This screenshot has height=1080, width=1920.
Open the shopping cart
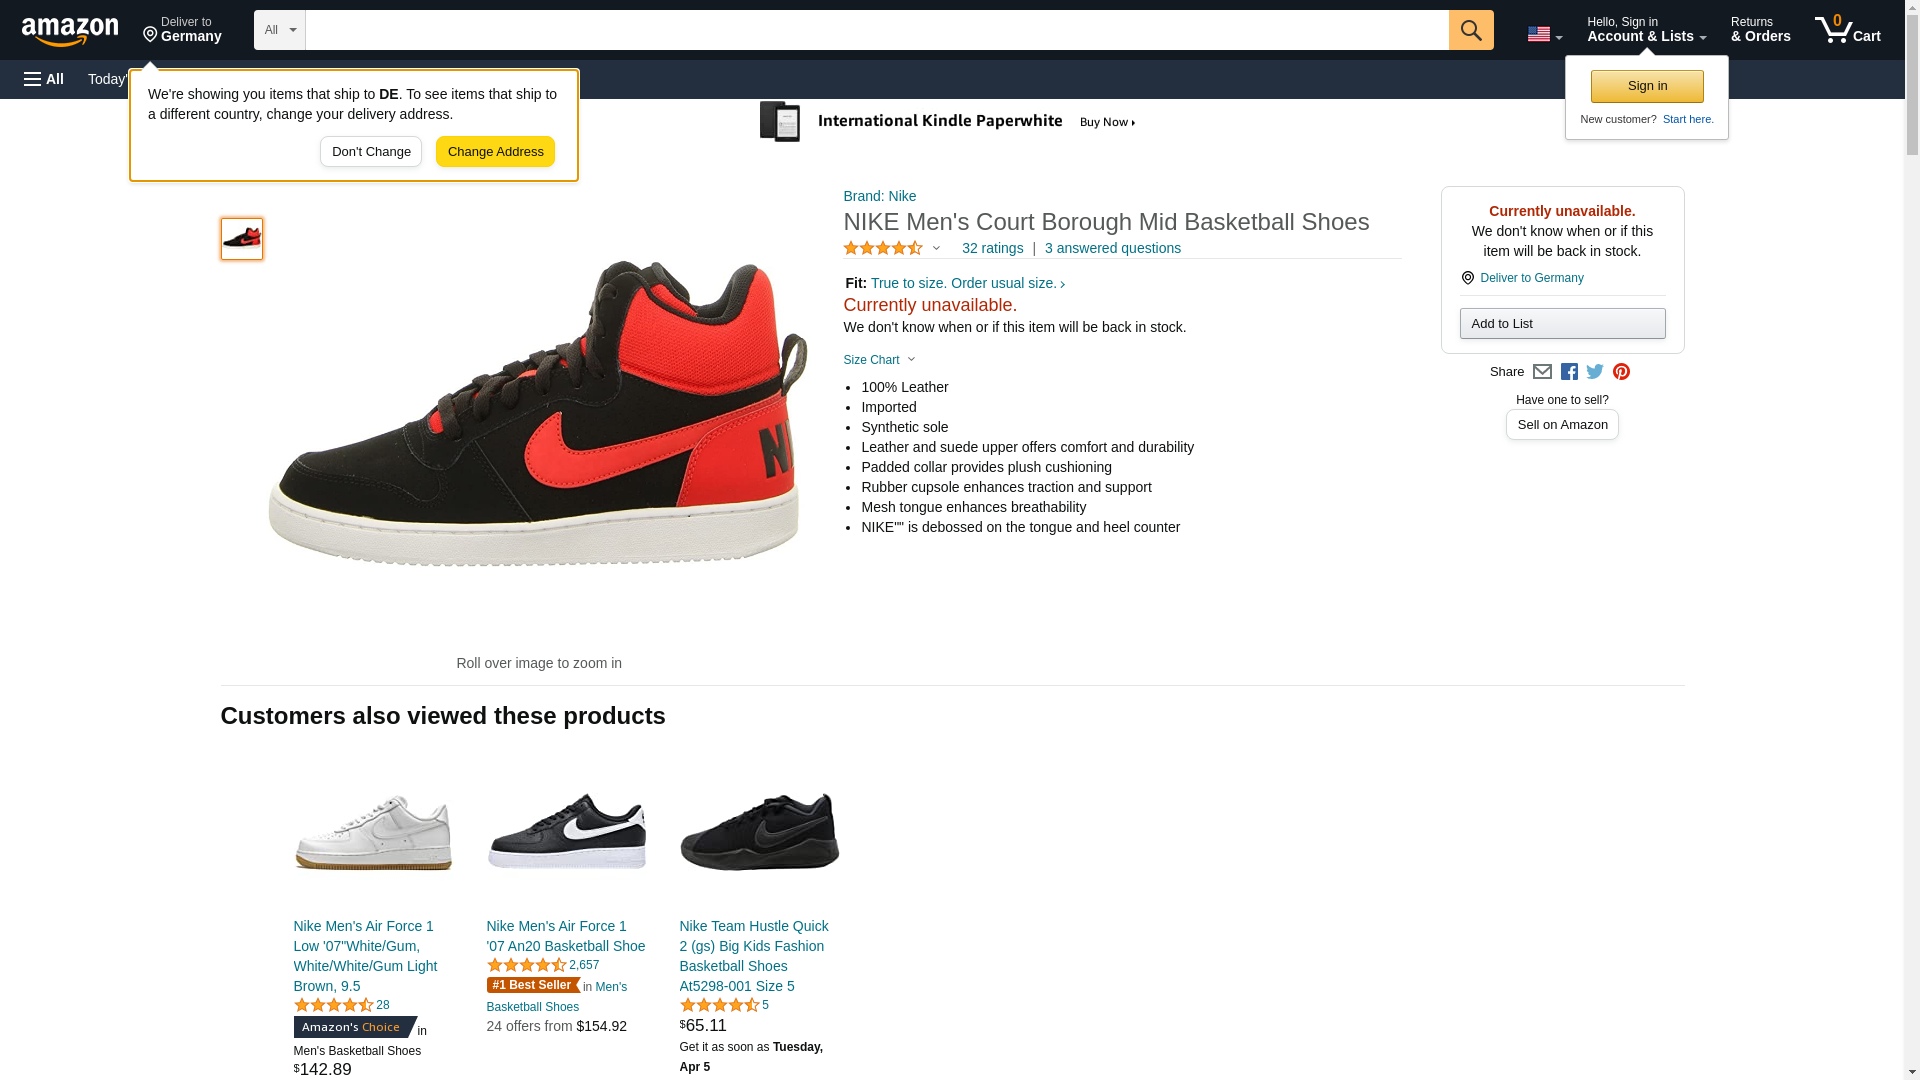1847,30
